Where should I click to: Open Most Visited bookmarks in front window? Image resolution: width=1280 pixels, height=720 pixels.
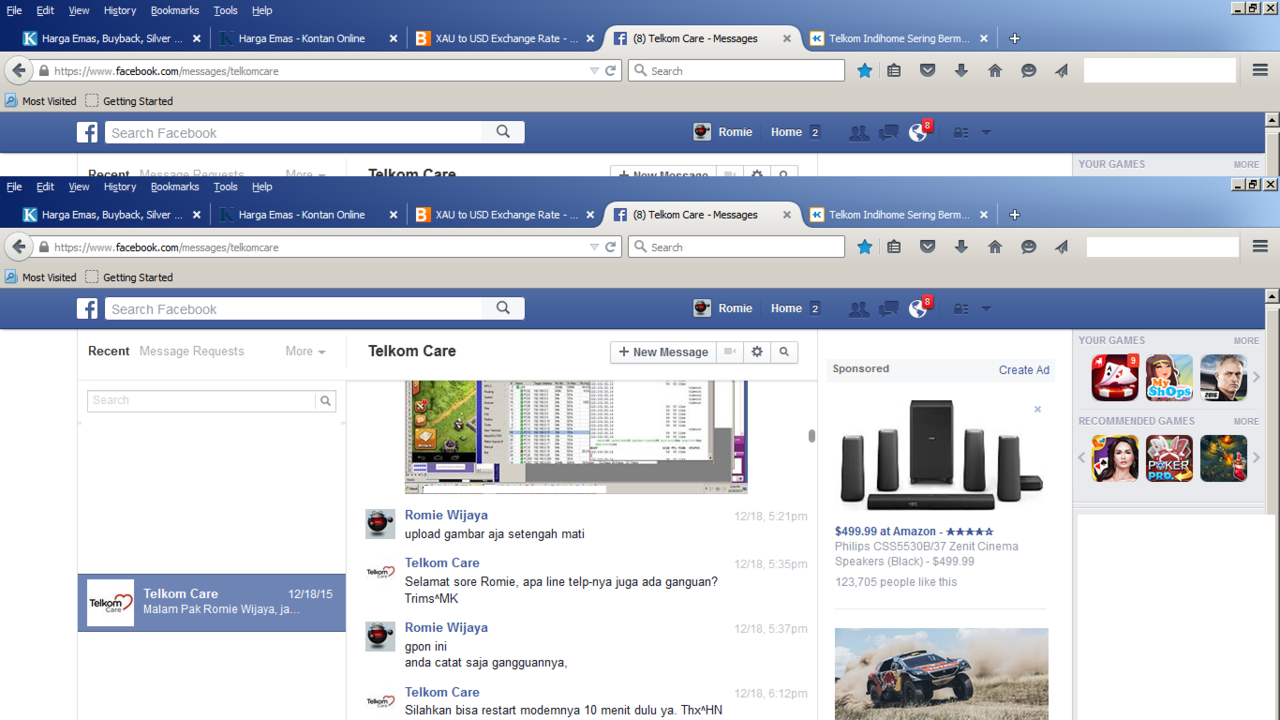(40, 277)
